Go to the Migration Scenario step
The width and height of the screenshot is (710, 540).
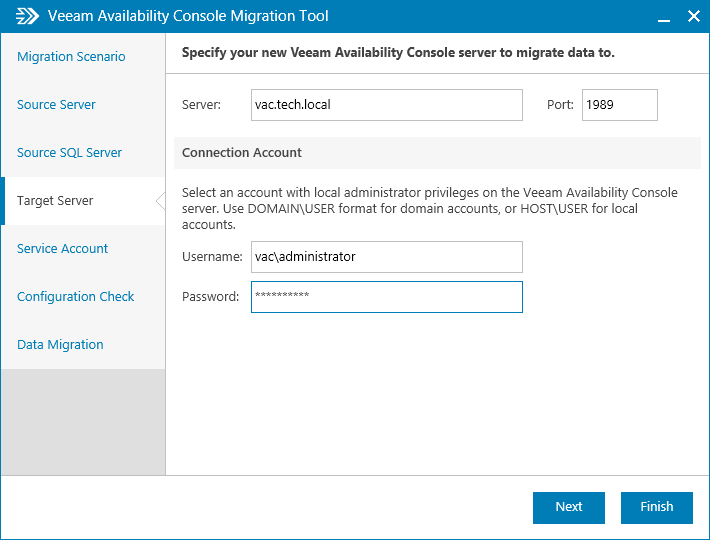coord(71,57)
